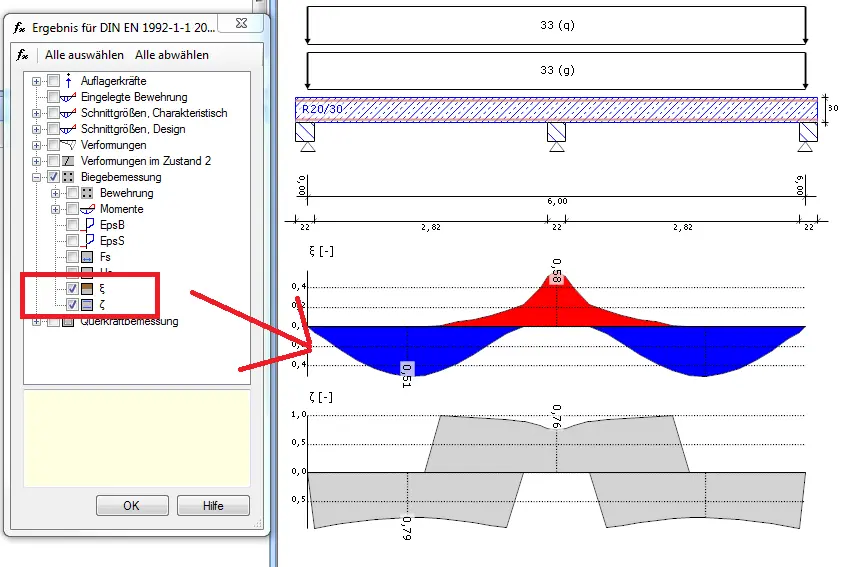Click the 33 (q) load label
The width and height of the screenshot is (860, 567).
click(557, 25)
